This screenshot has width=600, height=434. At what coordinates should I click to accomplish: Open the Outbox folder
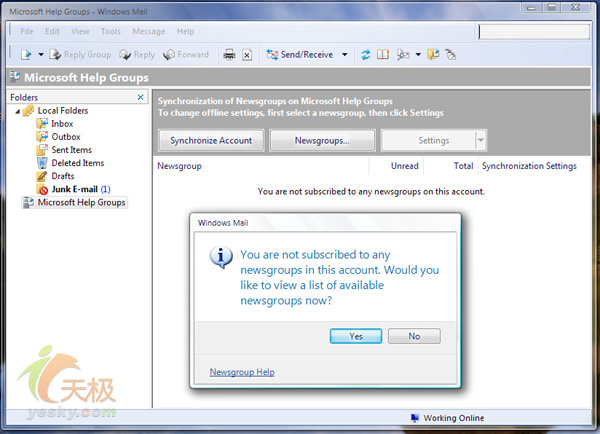tap(66, 137)
